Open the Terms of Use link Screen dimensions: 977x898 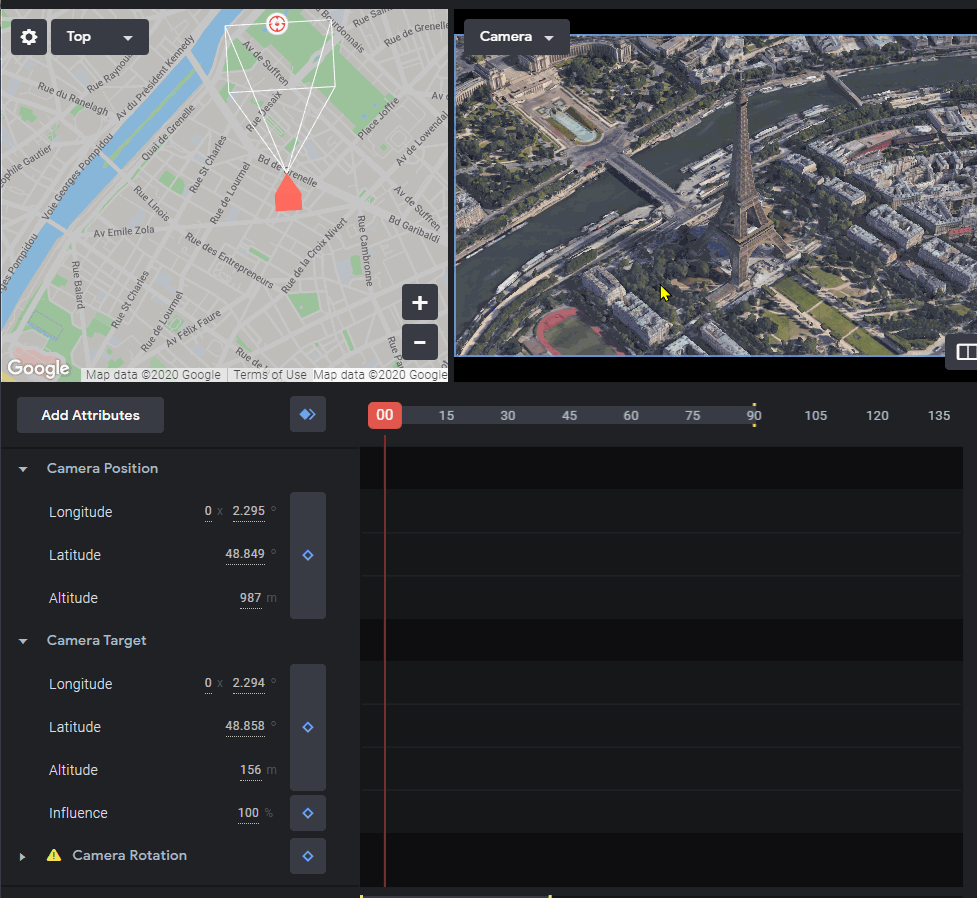(270, 375)
